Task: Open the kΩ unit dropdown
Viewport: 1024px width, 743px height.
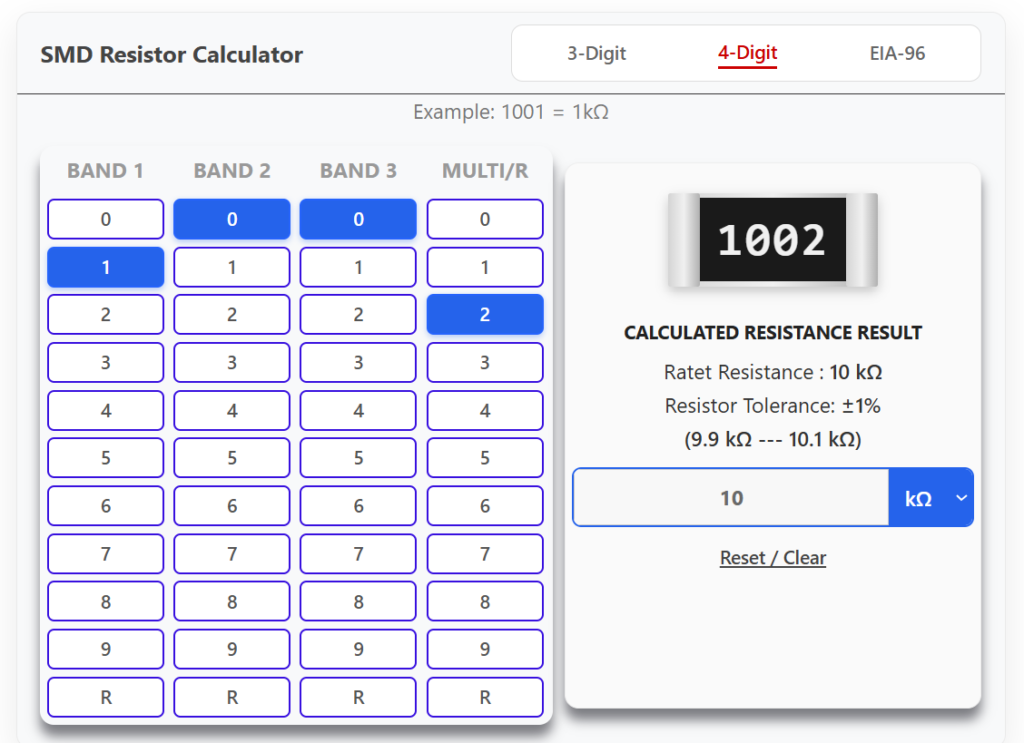Action: pos(931,498)
